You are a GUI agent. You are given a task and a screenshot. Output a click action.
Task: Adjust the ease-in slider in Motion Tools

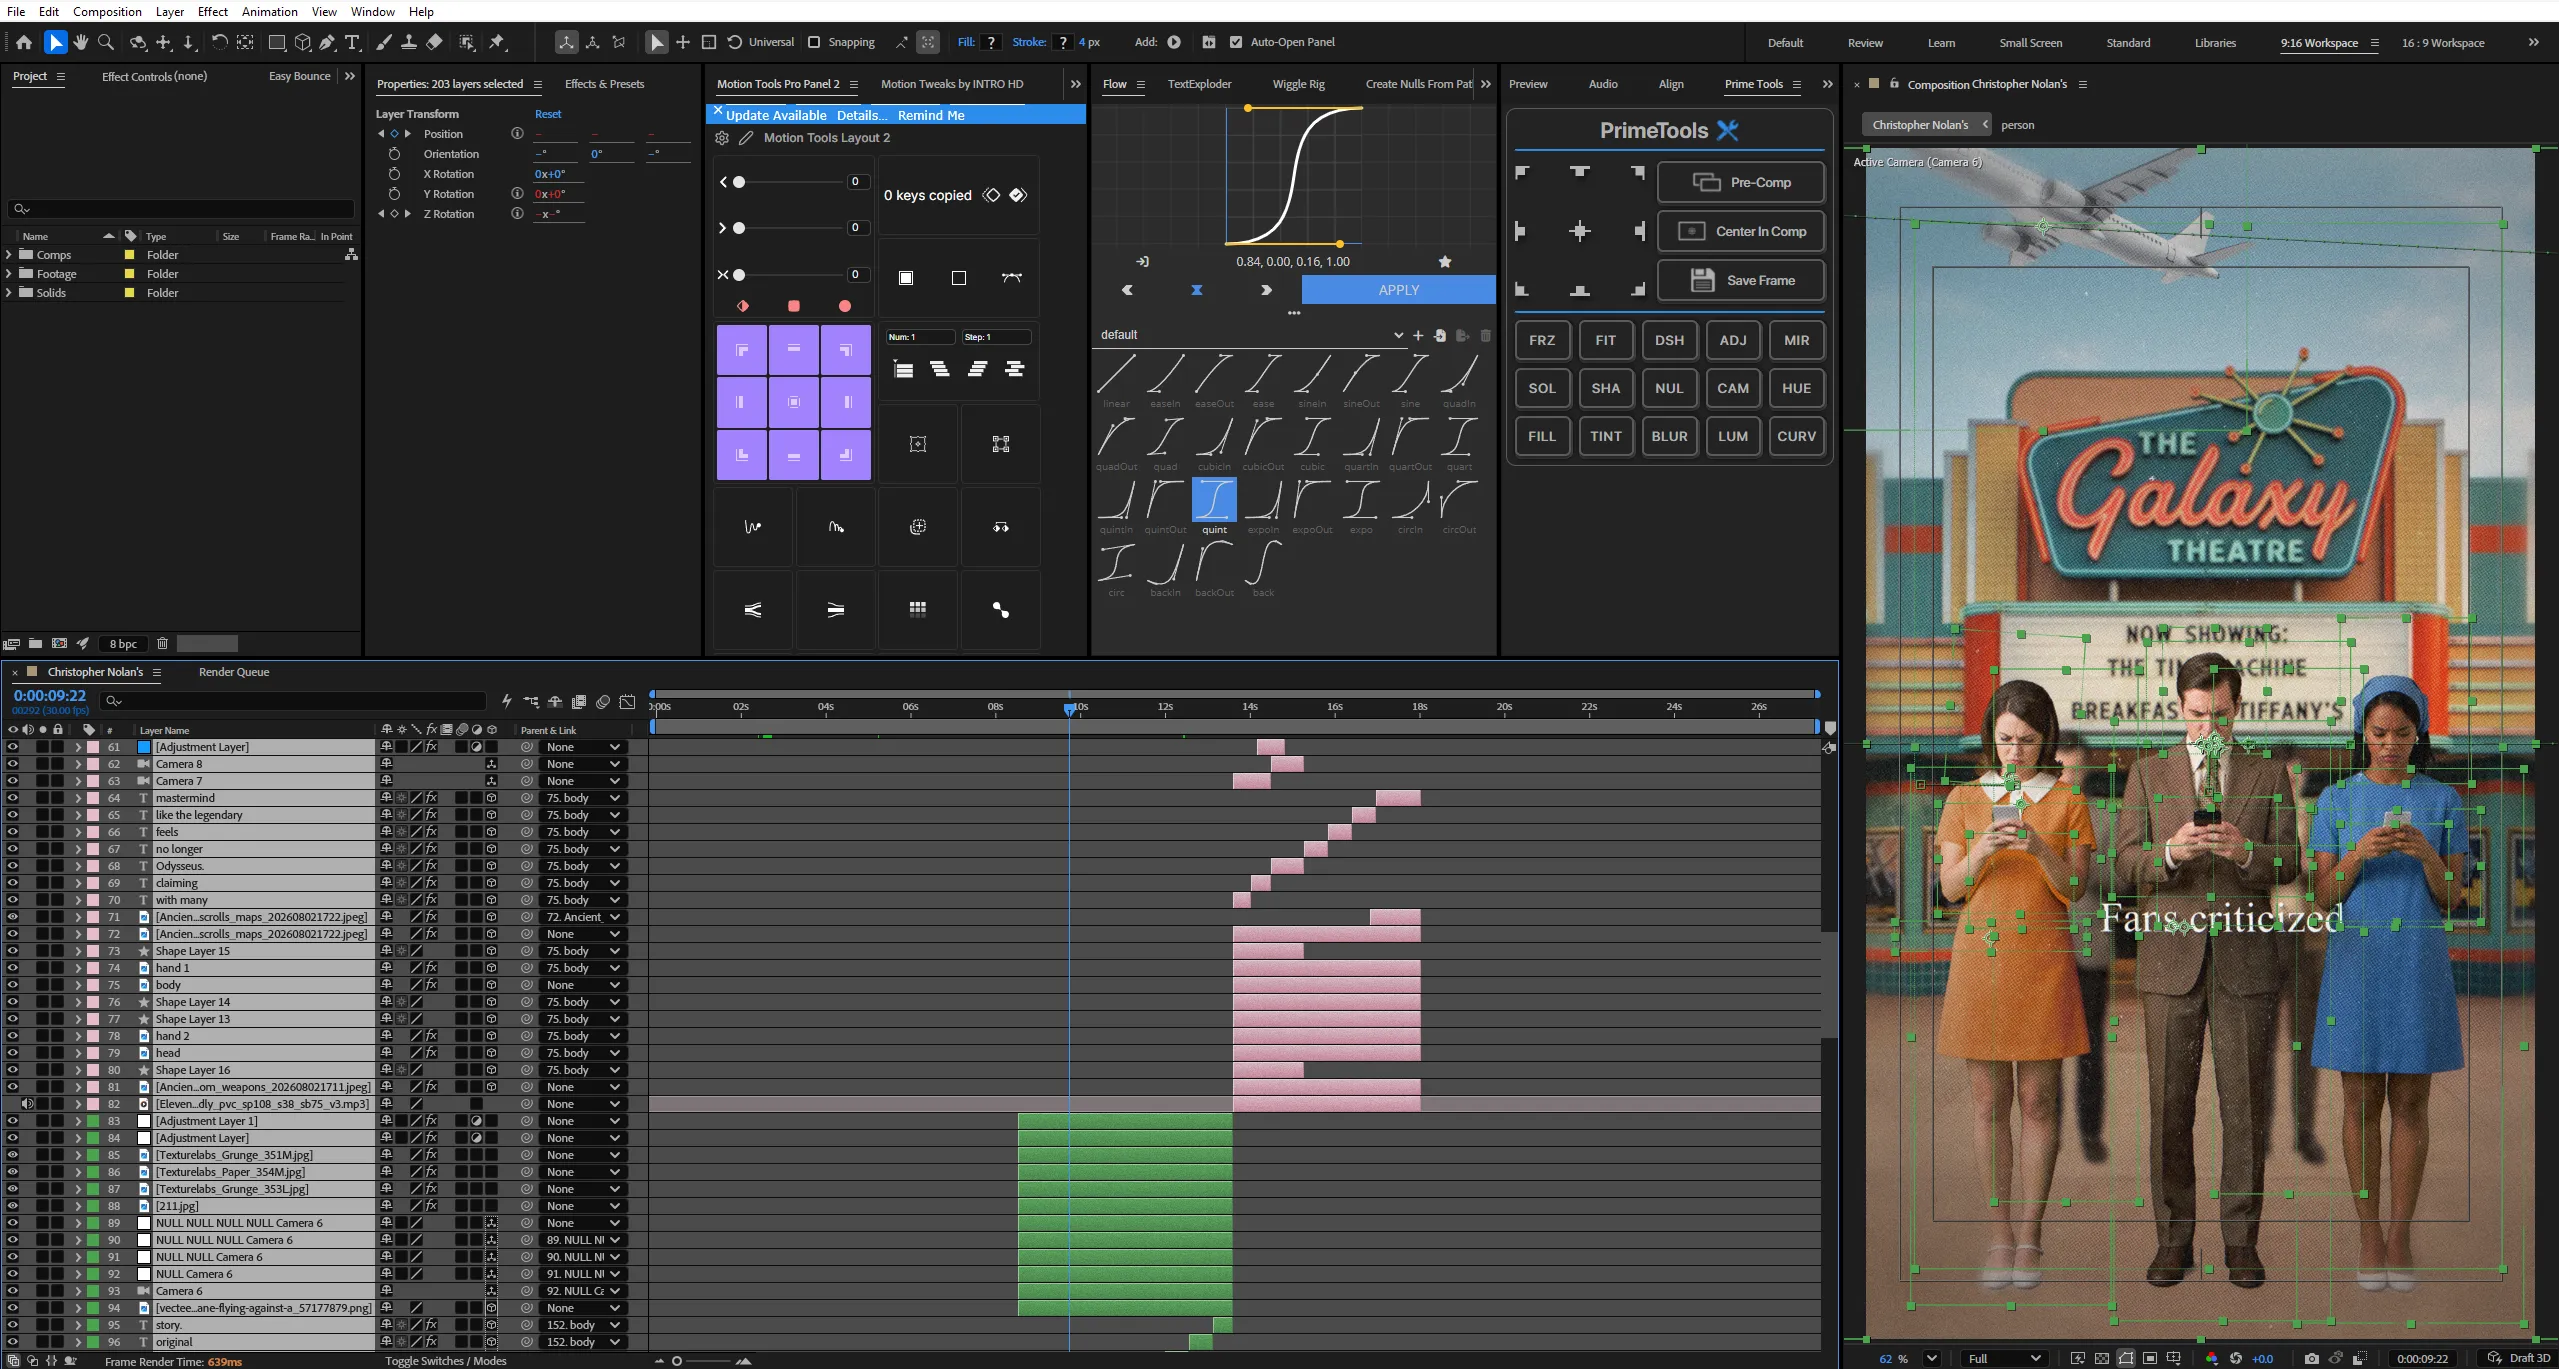click(x=787, y=182)
